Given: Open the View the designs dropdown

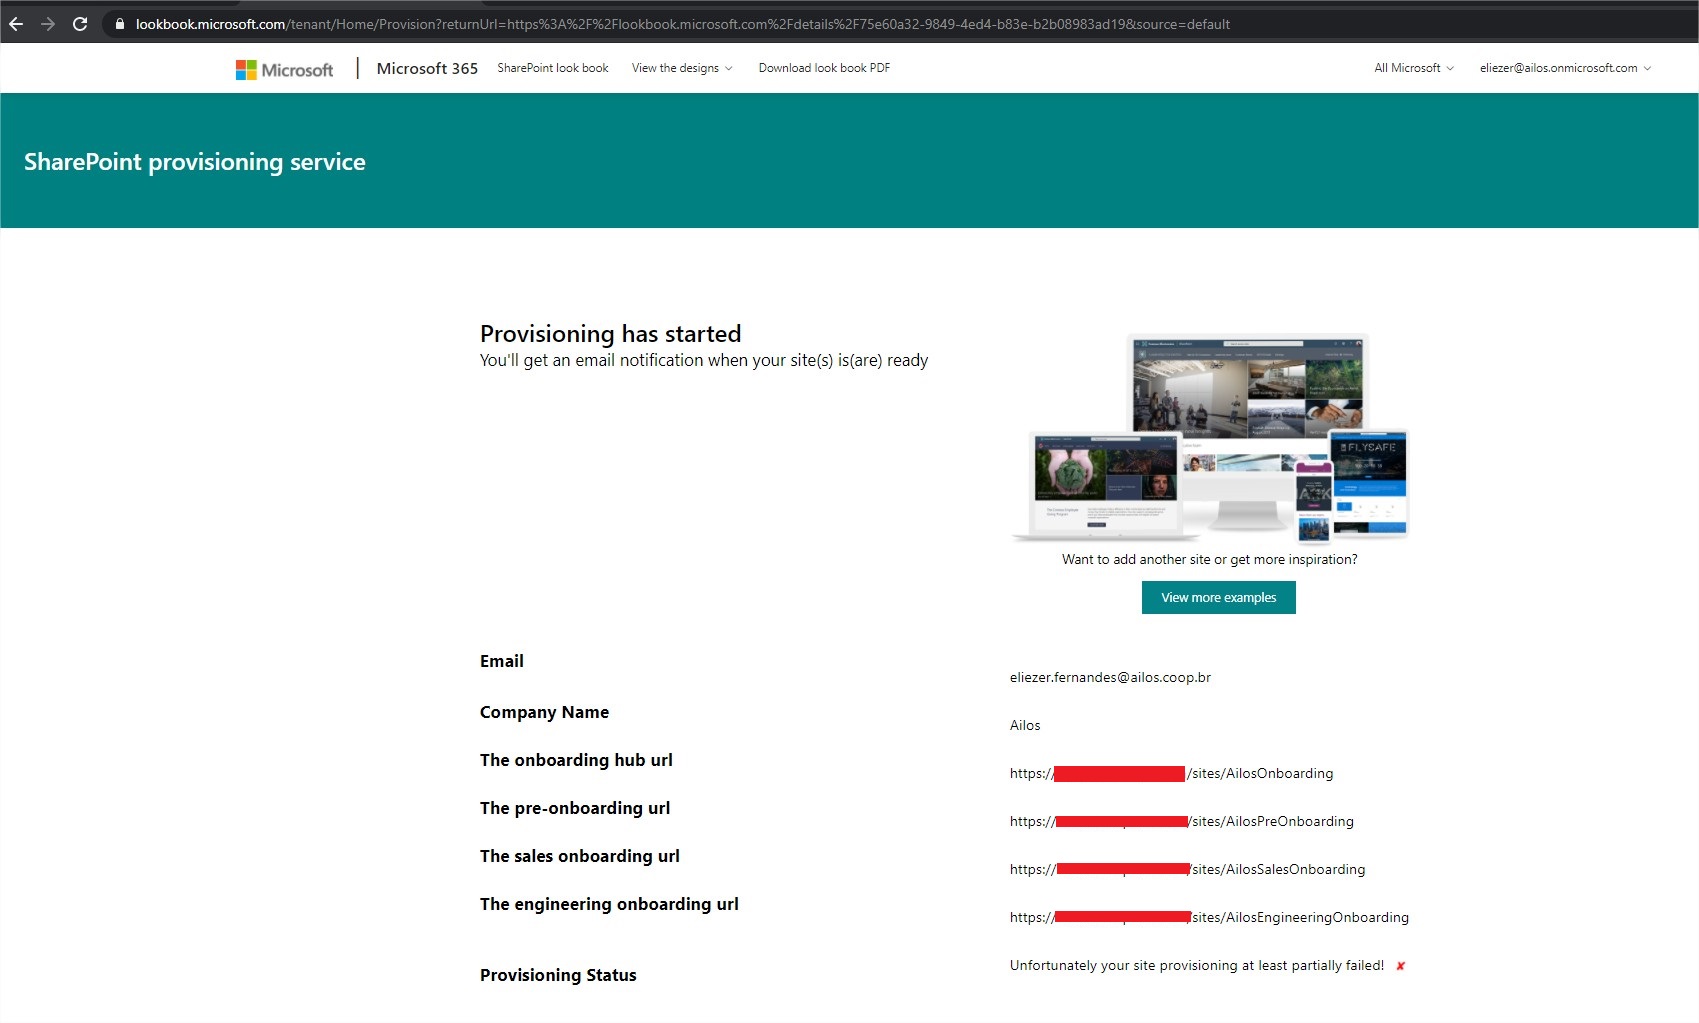Looking at the screenshot, I should coord(681,68).
